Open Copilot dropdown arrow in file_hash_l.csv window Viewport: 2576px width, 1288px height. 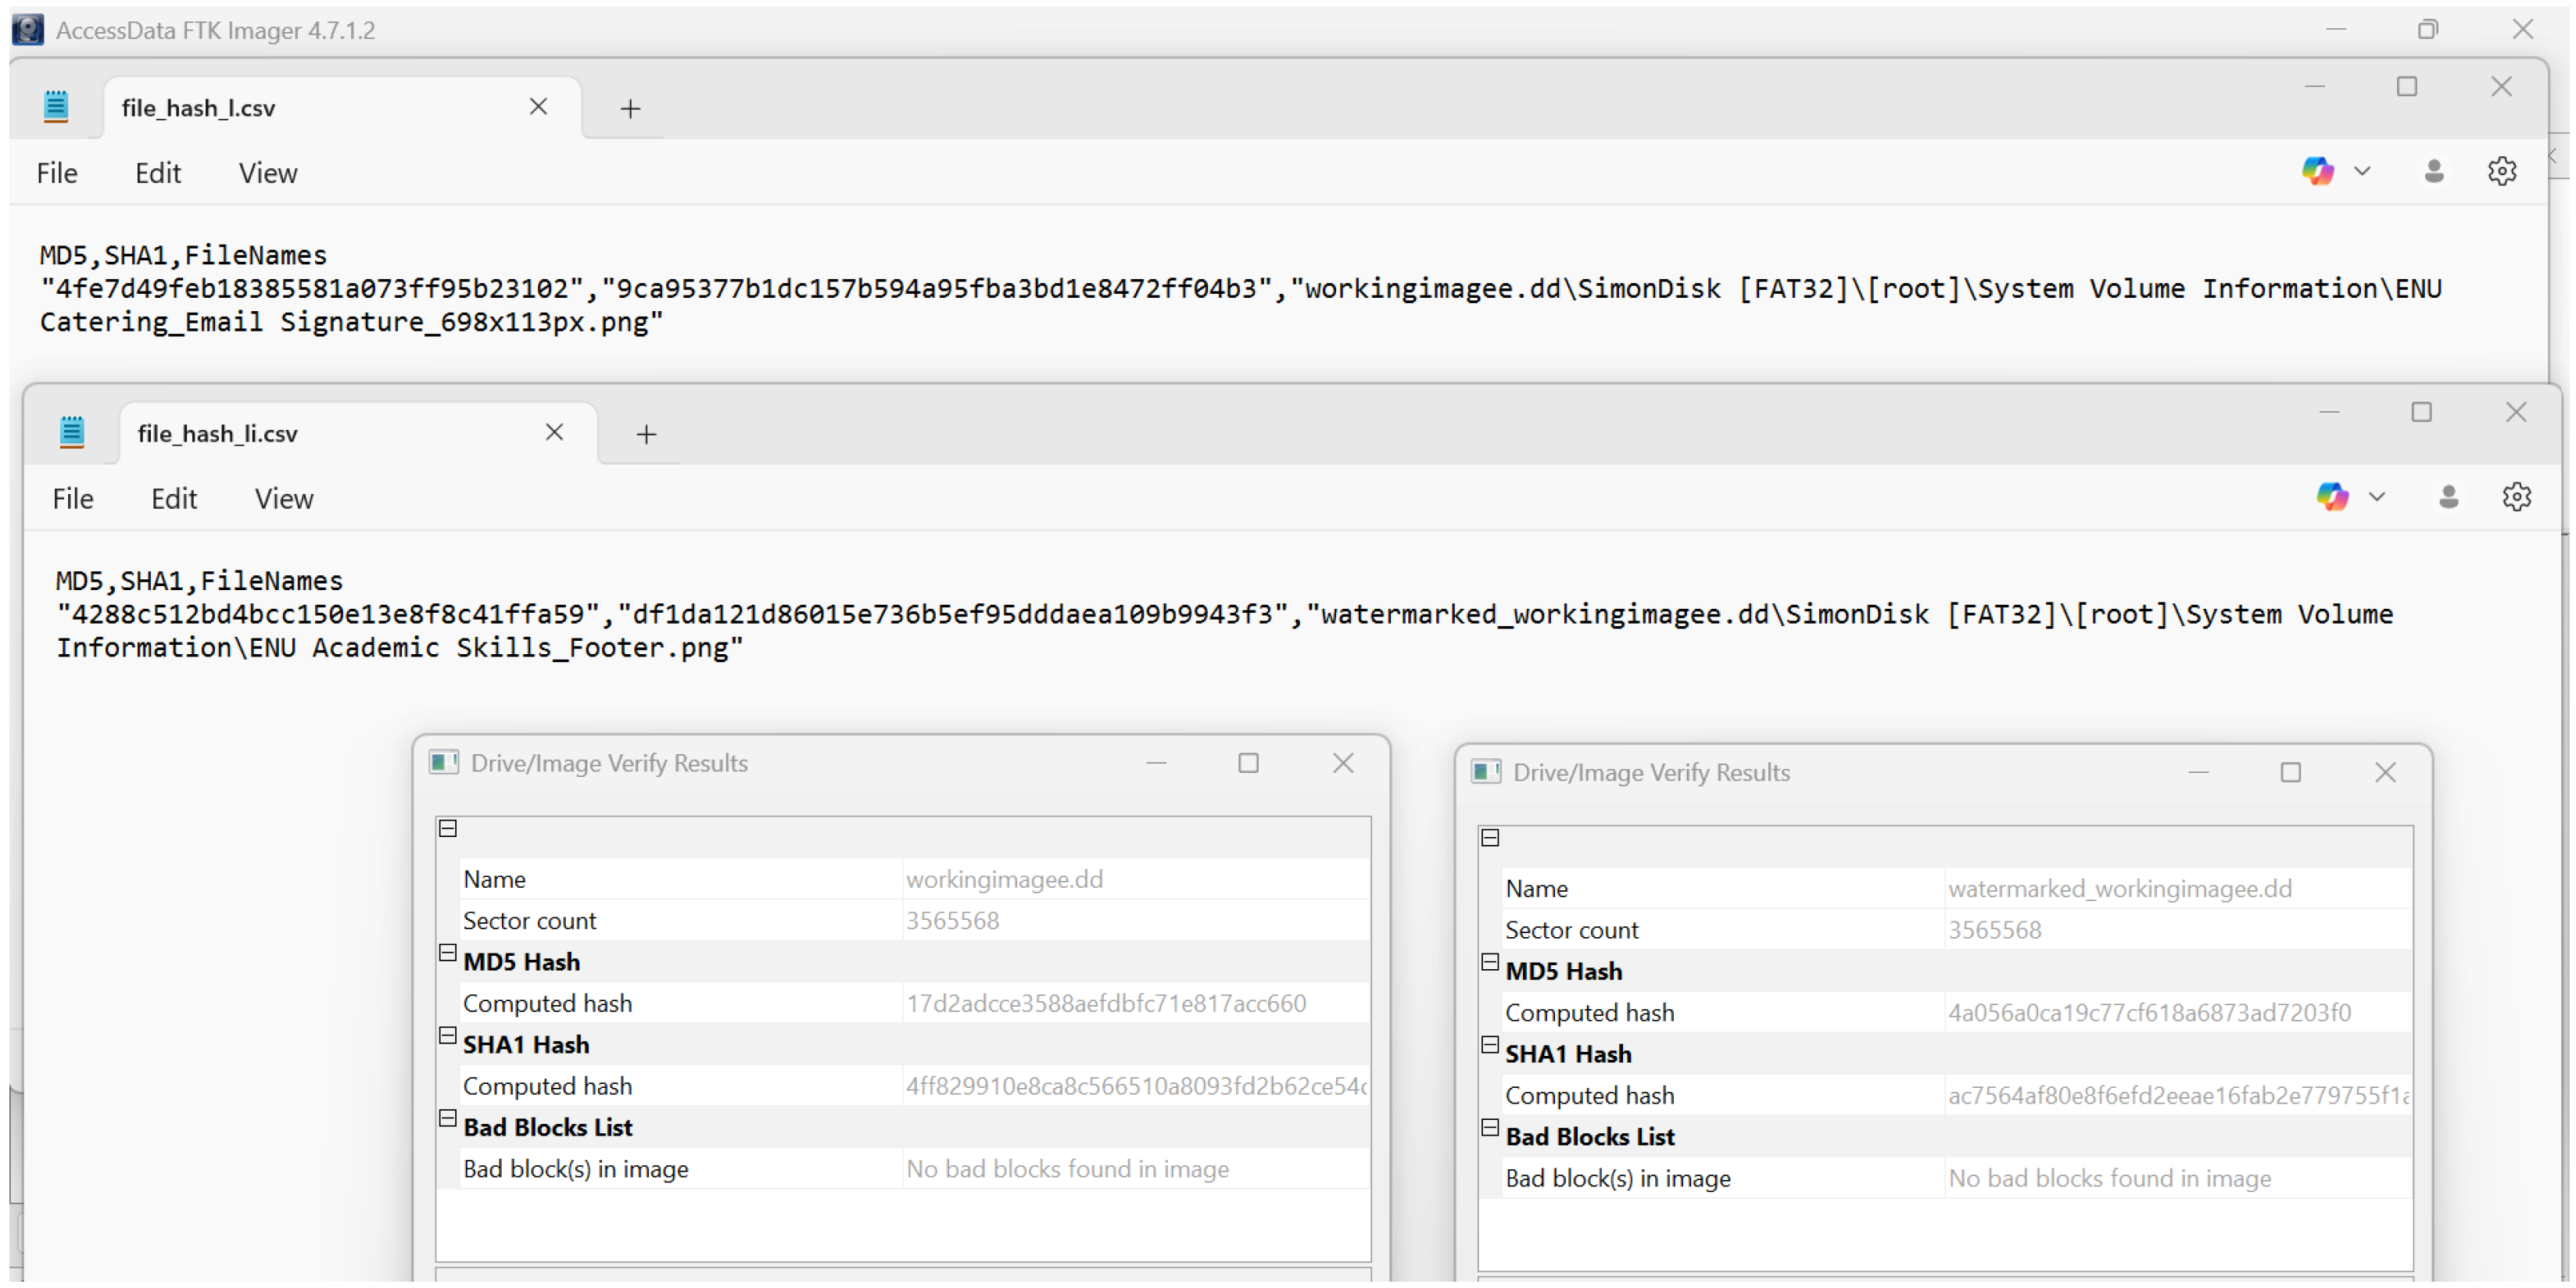[2362, 171]
